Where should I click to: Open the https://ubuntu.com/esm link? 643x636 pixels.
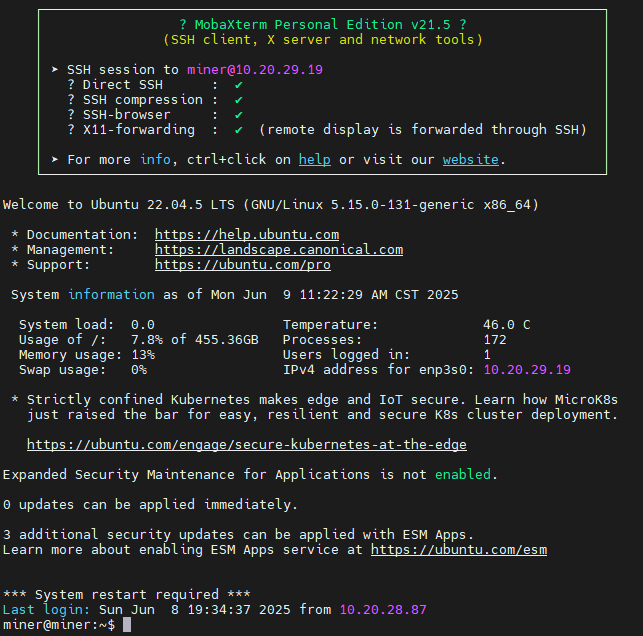click(x=459, y=550)
